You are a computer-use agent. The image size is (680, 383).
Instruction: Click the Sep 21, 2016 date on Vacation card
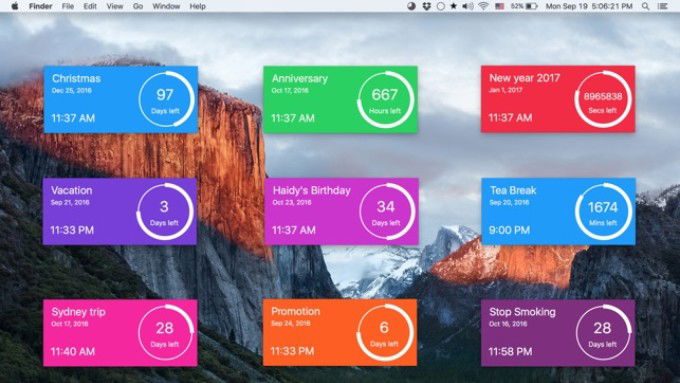click(x=70, y=203)
